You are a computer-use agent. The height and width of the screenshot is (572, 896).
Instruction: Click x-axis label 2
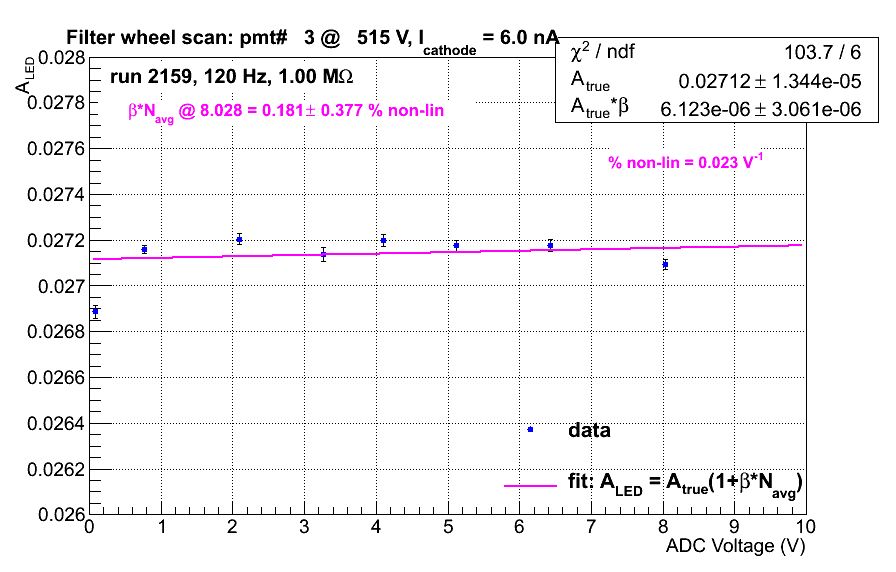(x=232, y=526)
